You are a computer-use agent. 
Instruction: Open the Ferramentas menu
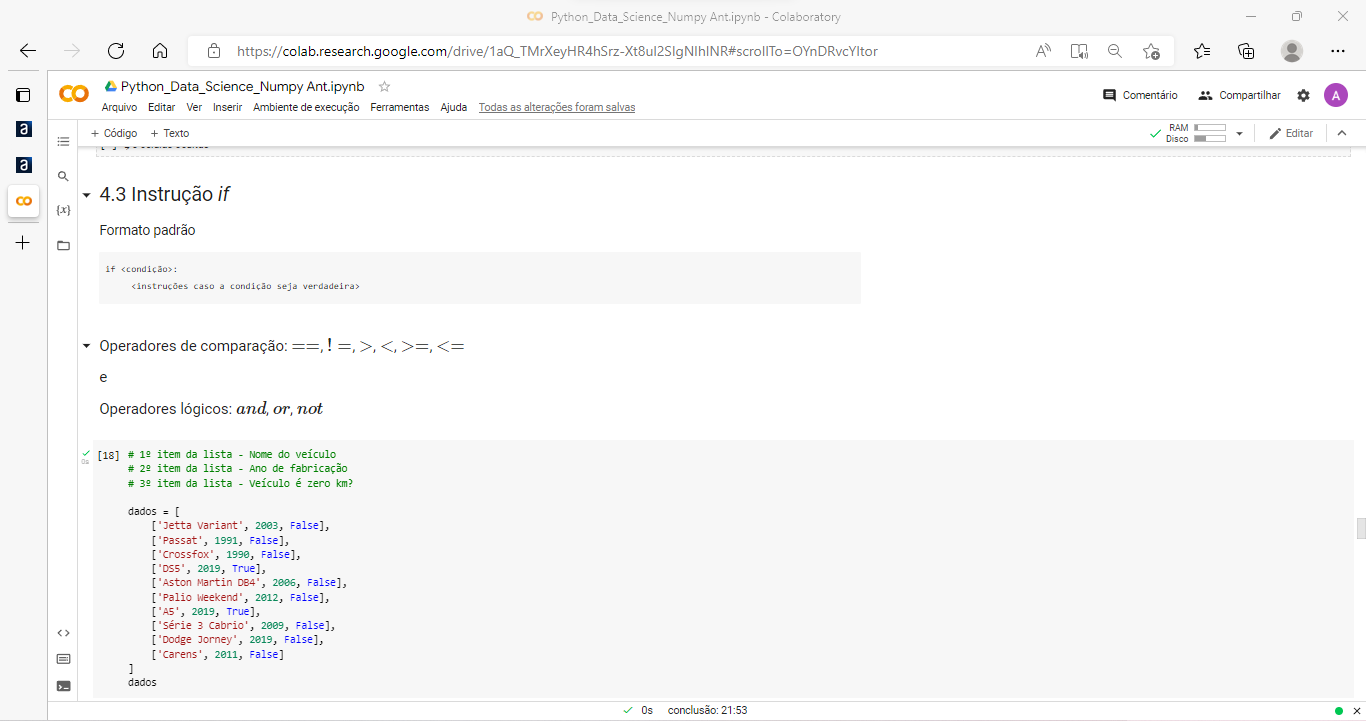pyautogui.click(x=400, y=107)
